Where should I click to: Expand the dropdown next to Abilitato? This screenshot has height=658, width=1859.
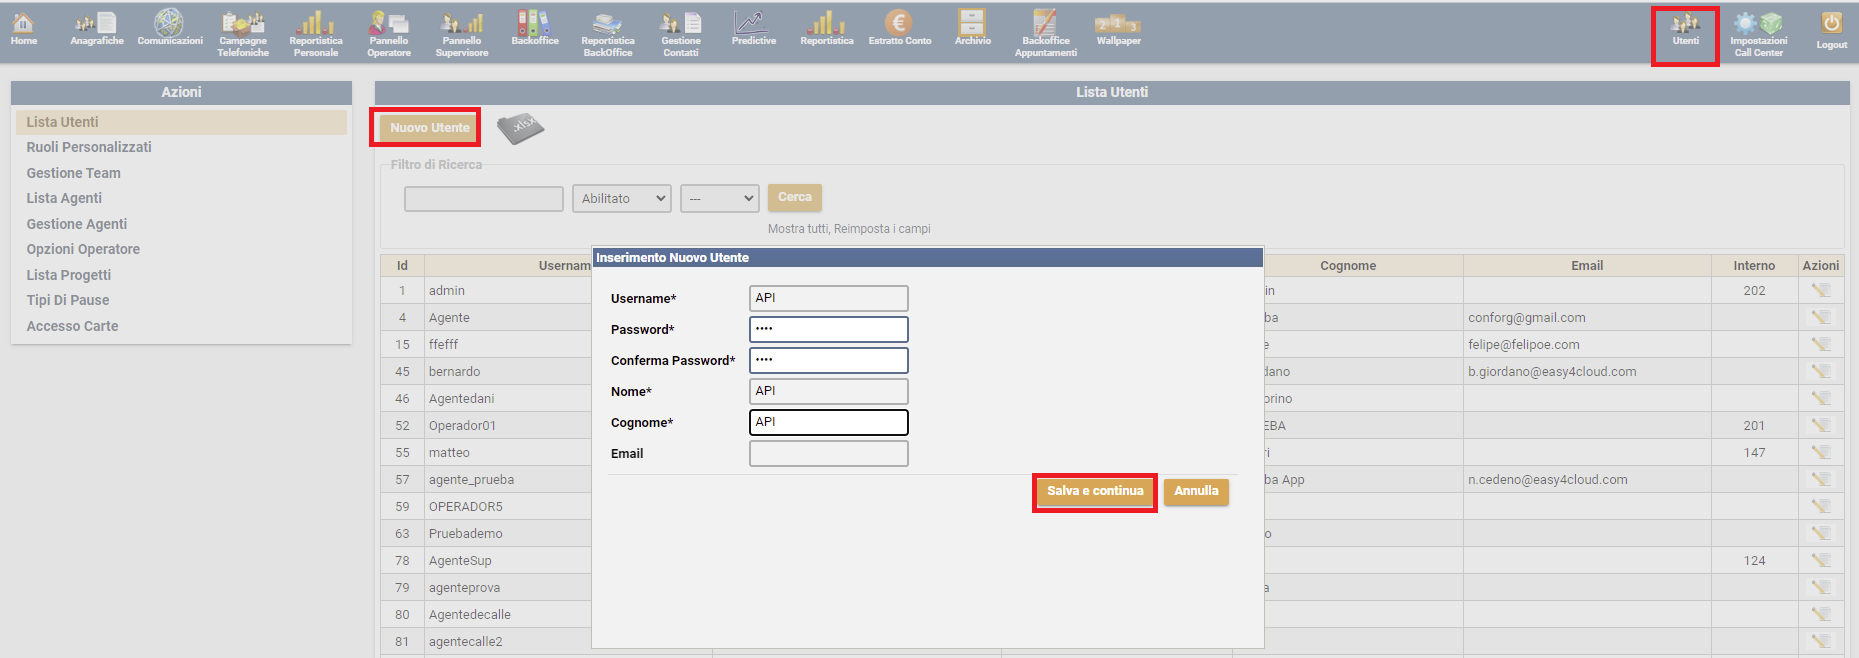[x=719, y=199]
